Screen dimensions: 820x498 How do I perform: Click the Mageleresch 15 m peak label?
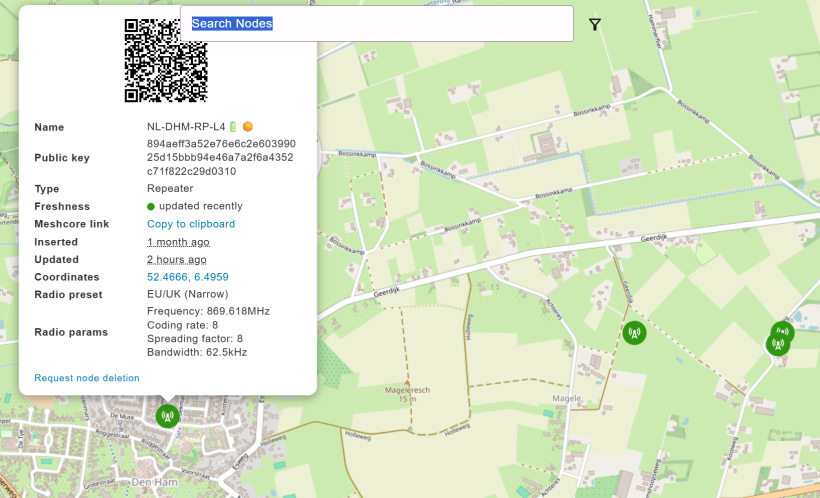coord(407,394)
